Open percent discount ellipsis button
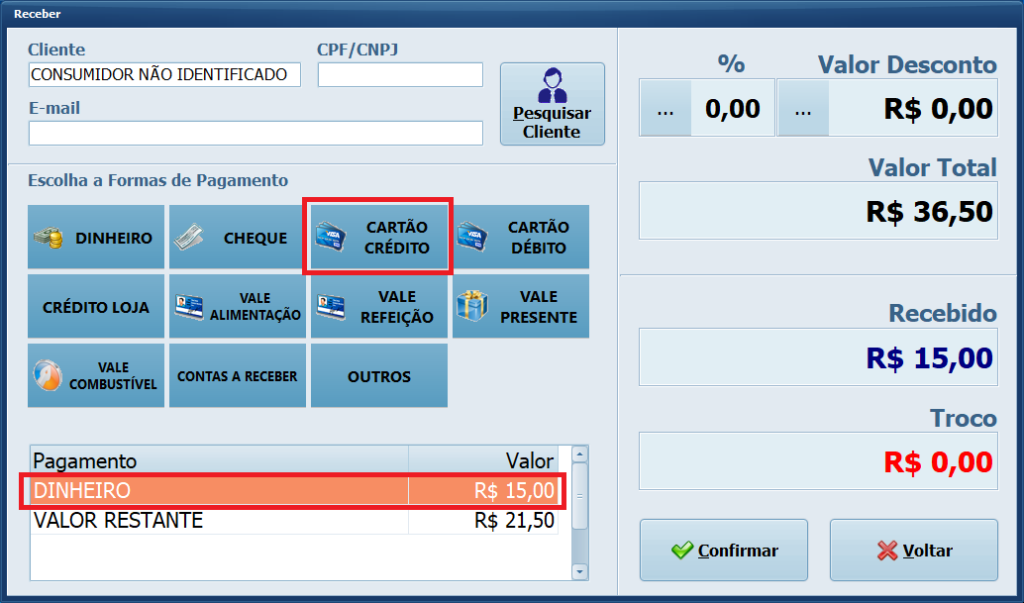 tap(665, 109)
